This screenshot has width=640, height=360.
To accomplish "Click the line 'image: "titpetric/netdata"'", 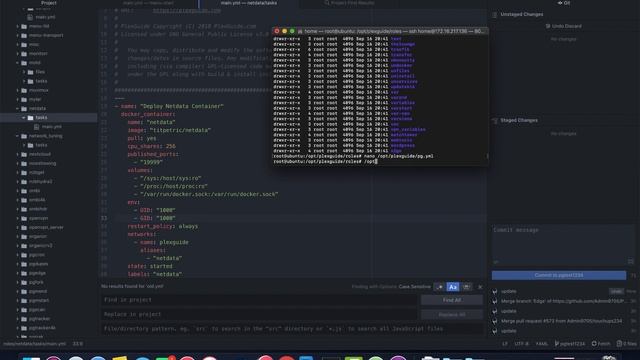I will 169,130.
